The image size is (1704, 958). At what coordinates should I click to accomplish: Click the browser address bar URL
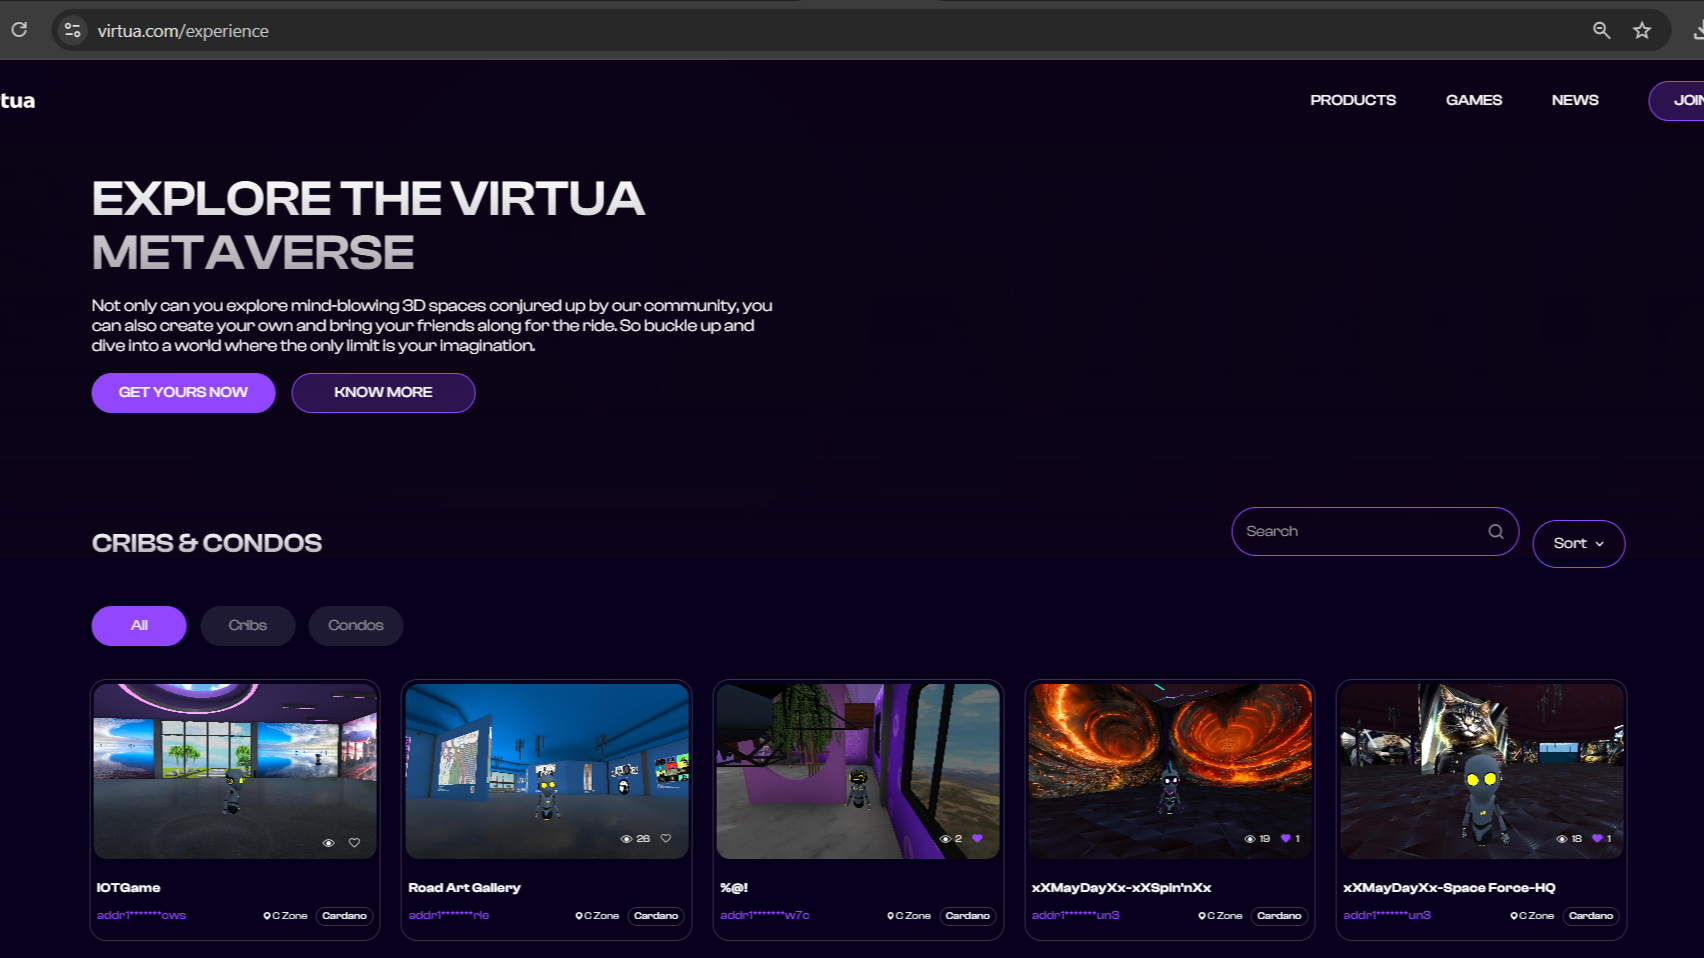coord(183,31)
